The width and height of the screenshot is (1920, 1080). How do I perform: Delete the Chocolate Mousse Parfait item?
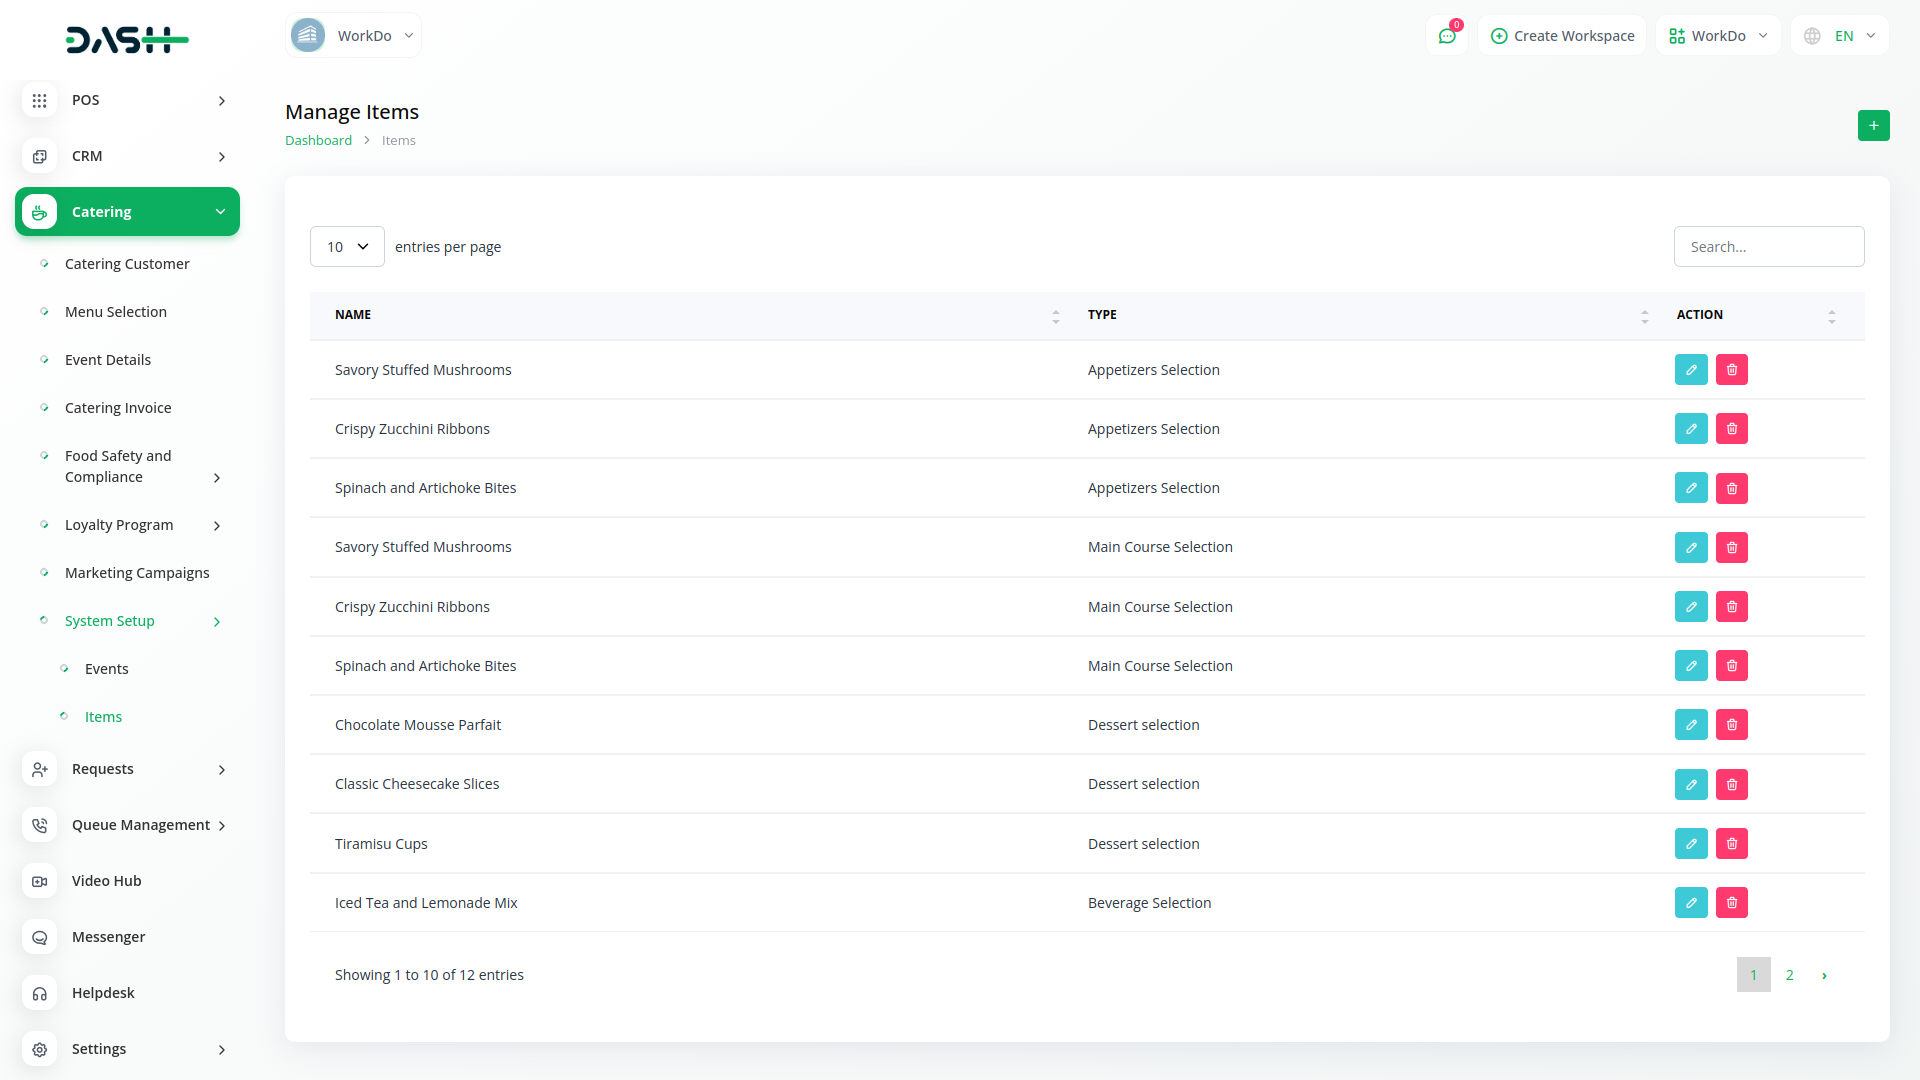click(x=1731, y=725)
